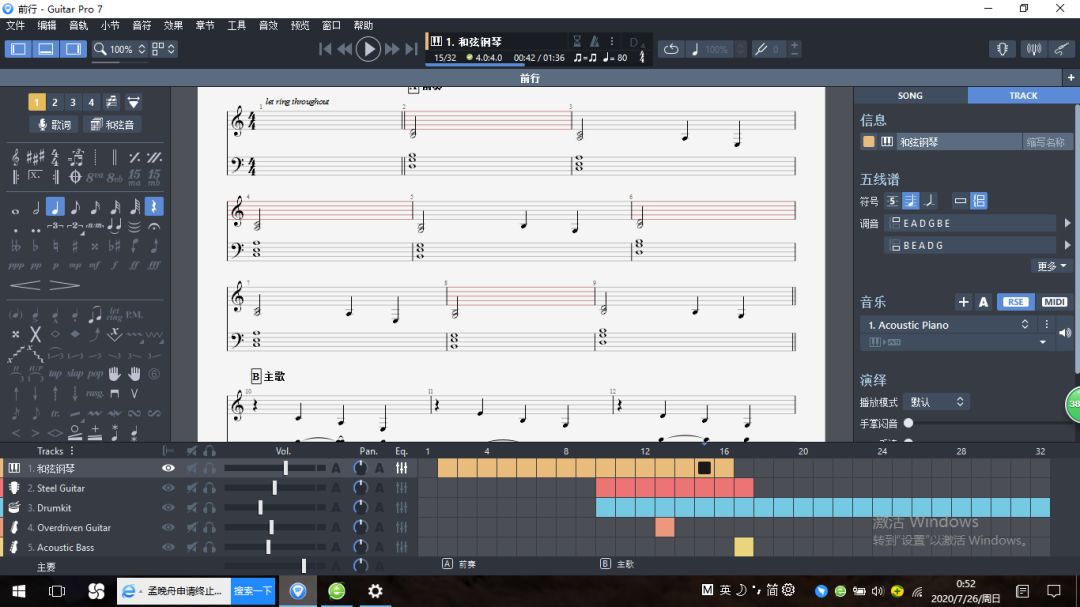1080x607 pixels.
Task: Open the 播放模式 playback mode dropdown
Action: point(937,402)
